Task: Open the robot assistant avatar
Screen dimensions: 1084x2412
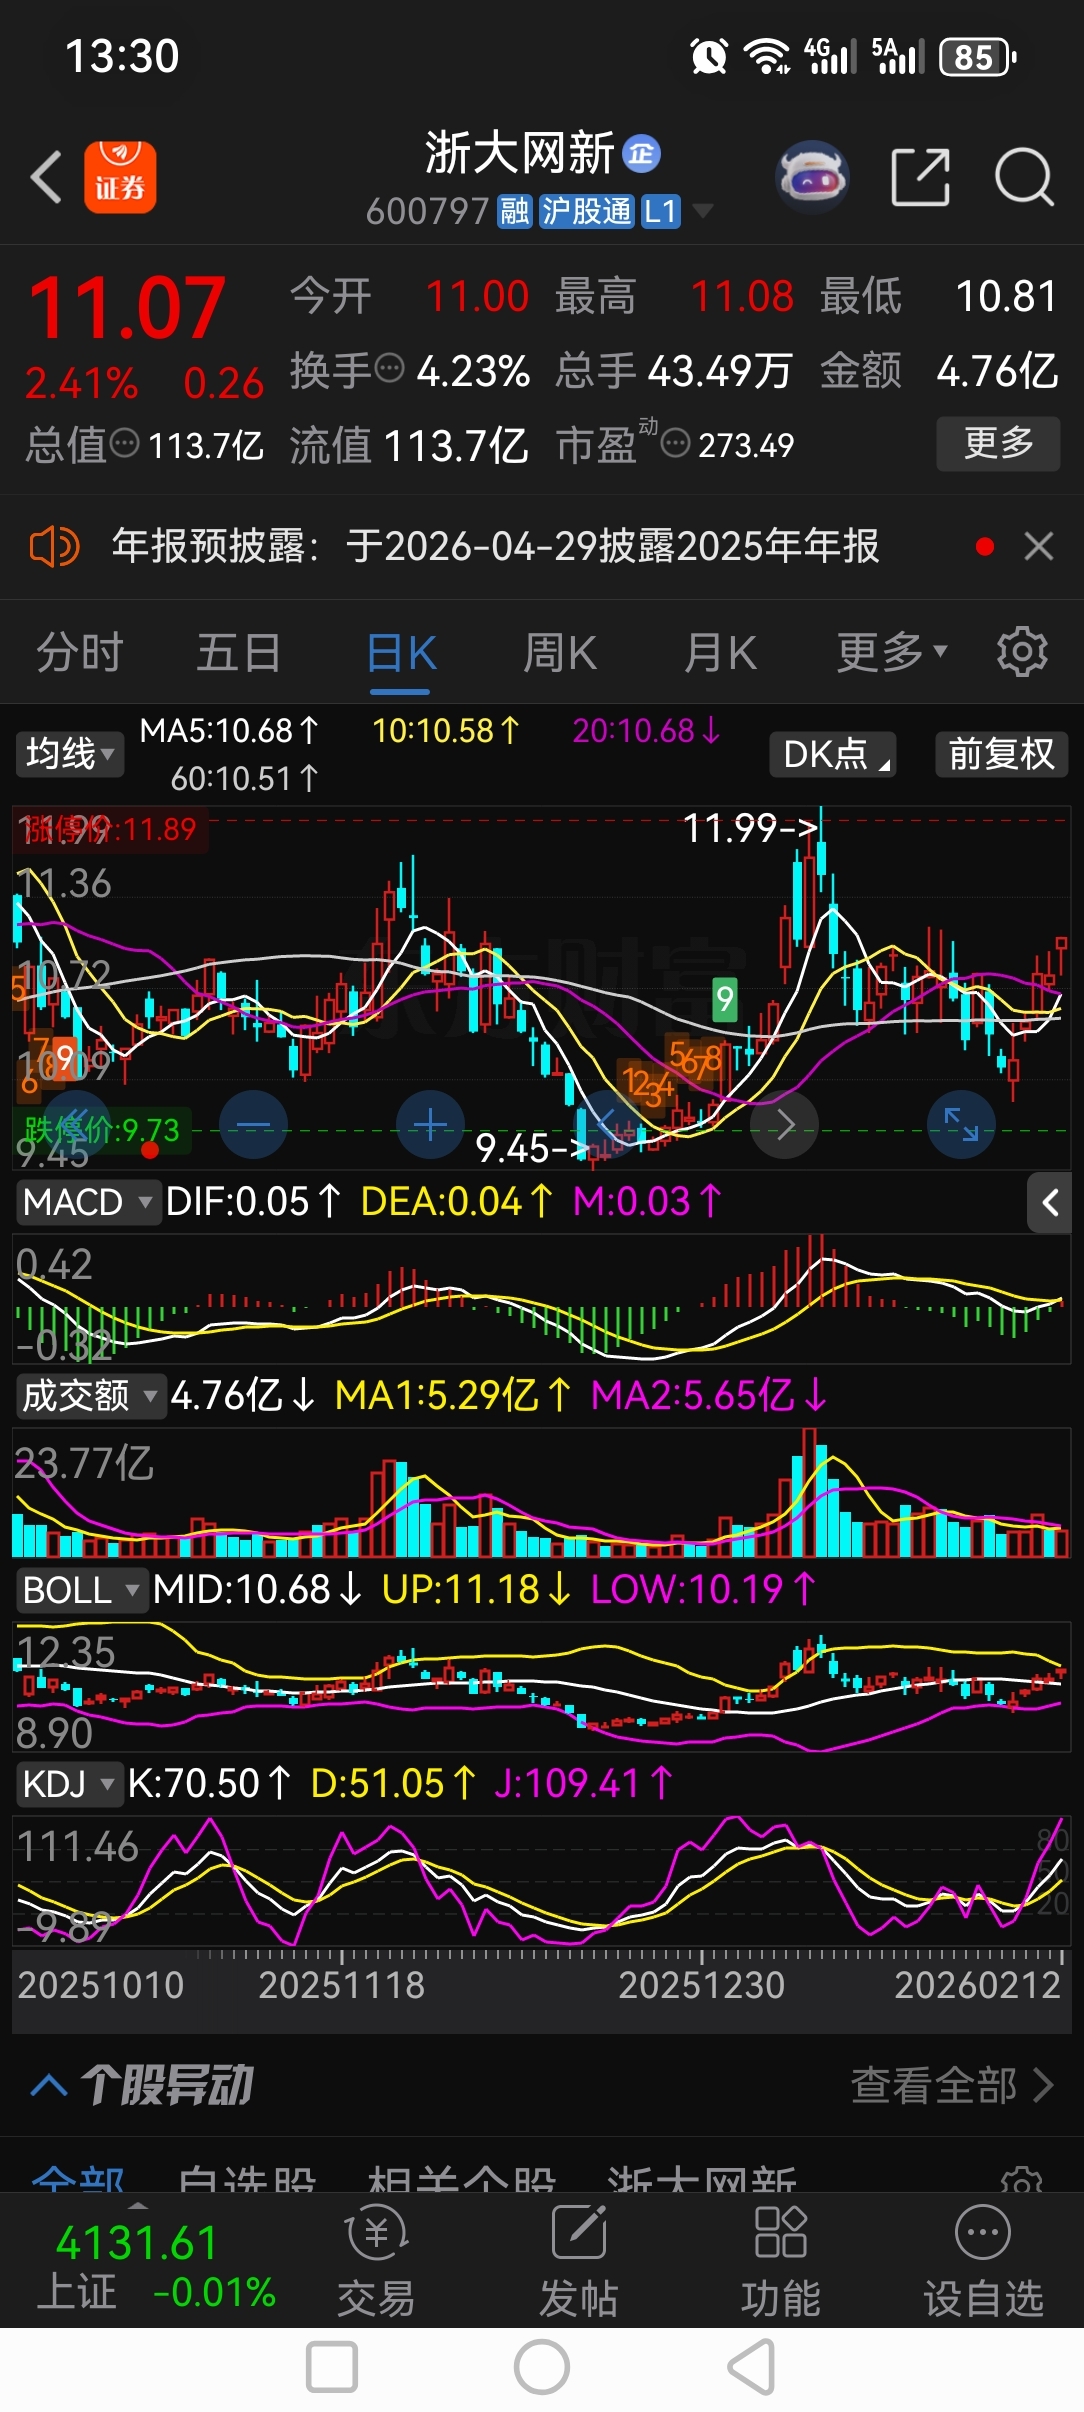Action: (812, 177)
